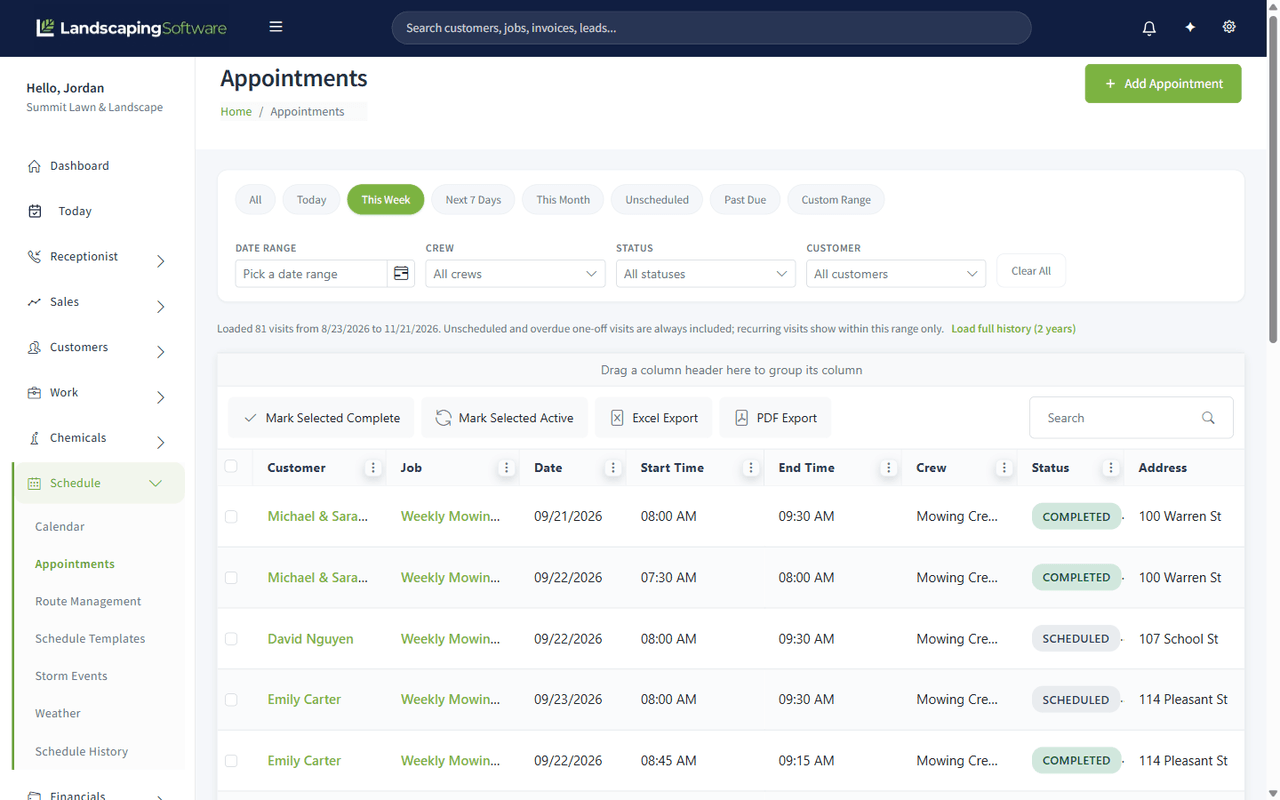The image size is (1280, 800).
Task: Click the Add Appointment button
Action: pos(1163,84)
